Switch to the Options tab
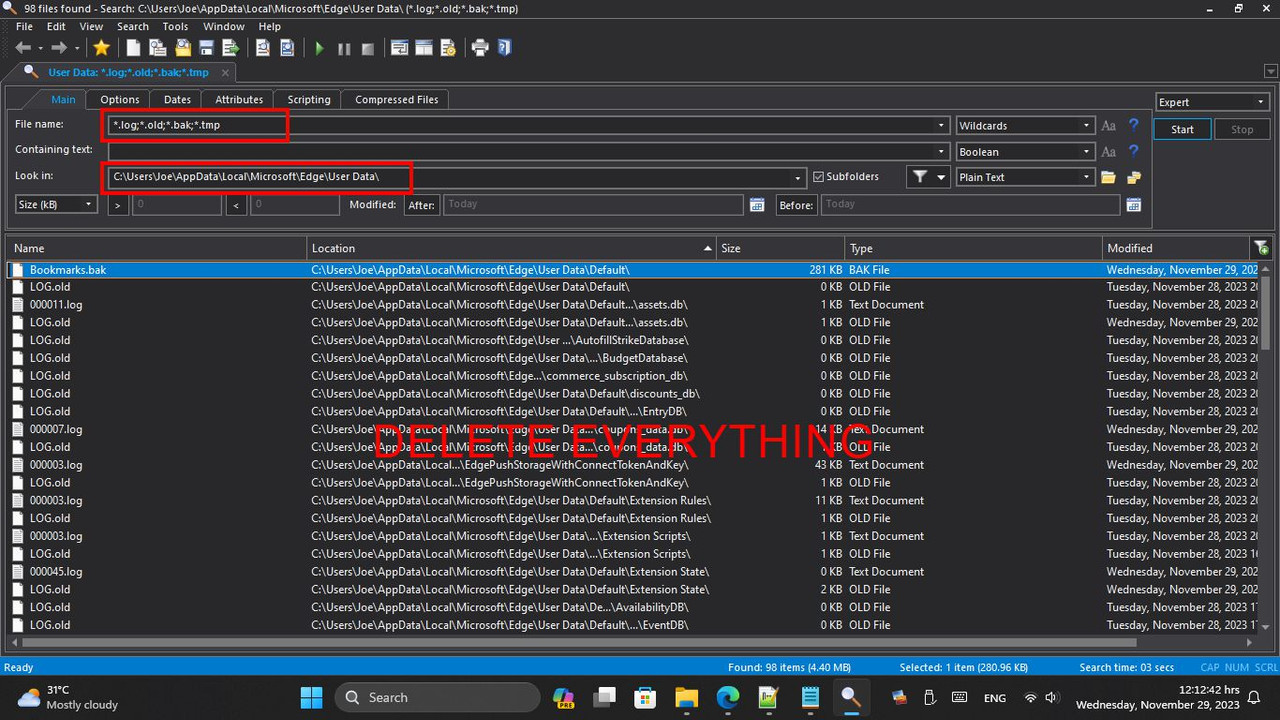Screen dimensions: 1280x720 [x=120, y=99]
